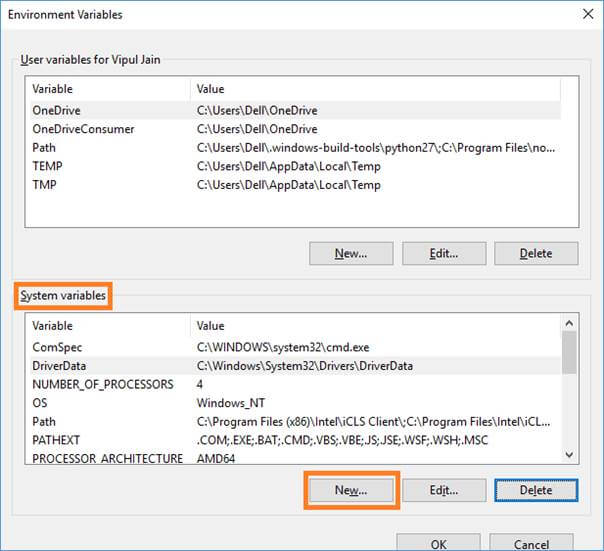Select the PATHEXT system variable
This screenshot has width=604, height=551.
coord(296,440)
